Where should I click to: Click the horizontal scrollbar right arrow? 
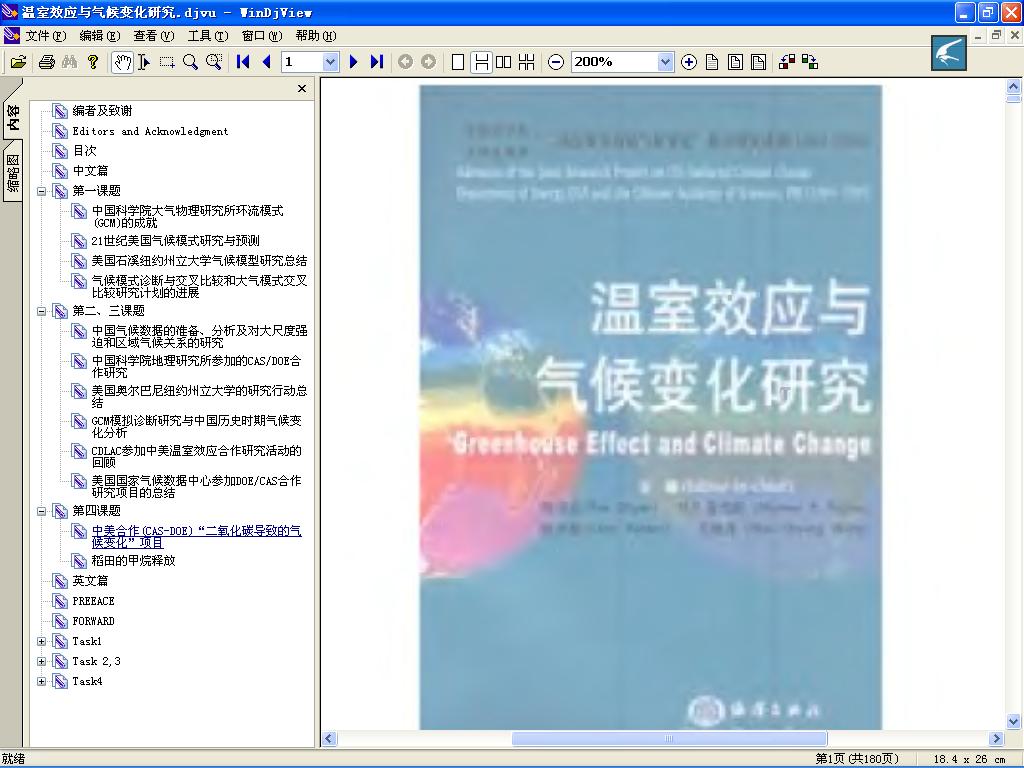996,739
